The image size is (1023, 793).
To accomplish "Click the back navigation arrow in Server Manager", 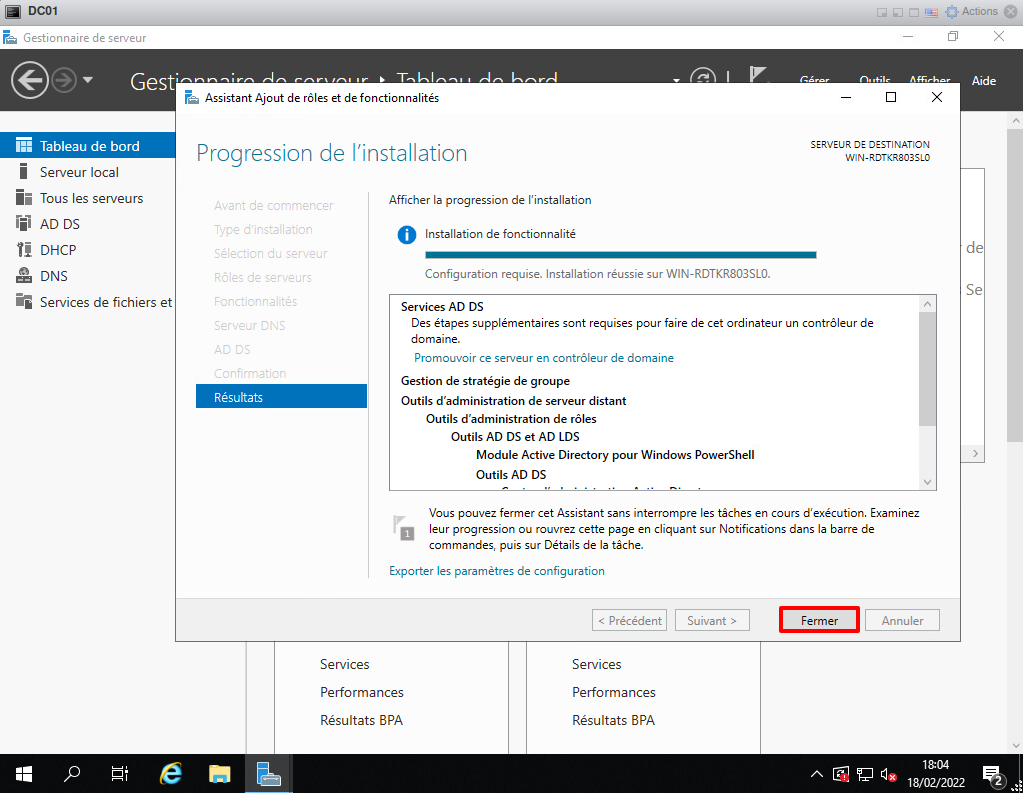I will [x=29, y=80].
